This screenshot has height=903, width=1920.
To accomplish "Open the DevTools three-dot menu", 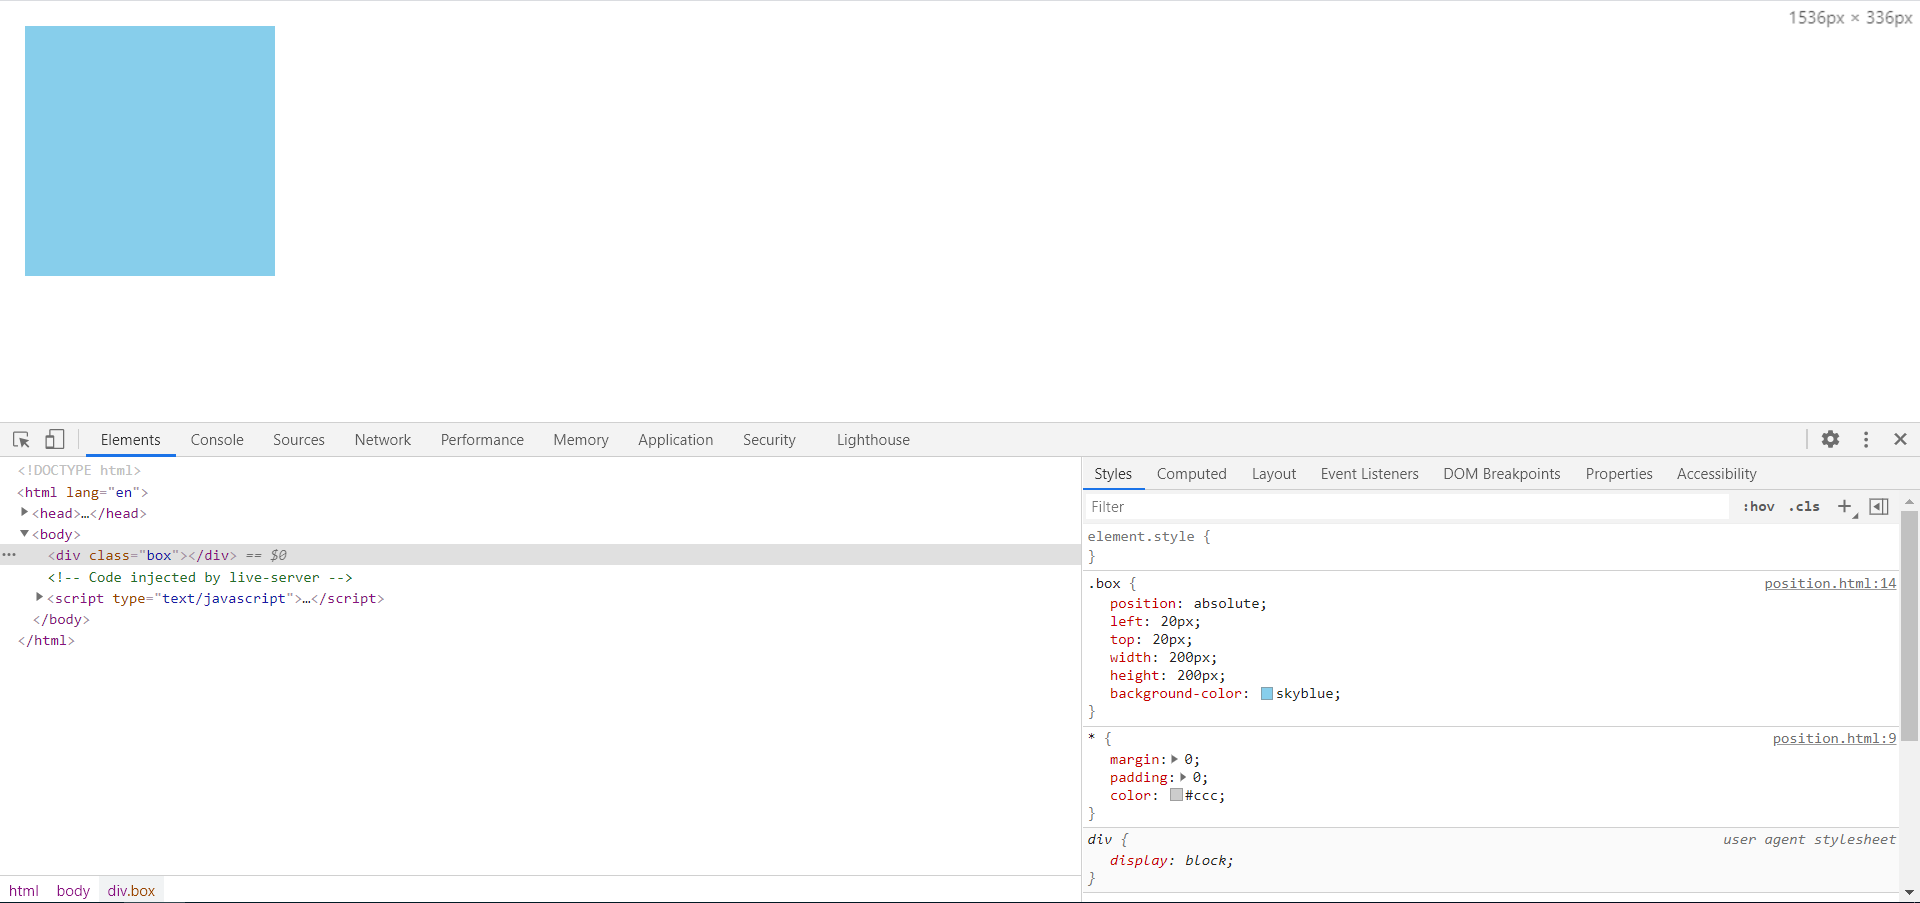I will (x=1866, y=440).
